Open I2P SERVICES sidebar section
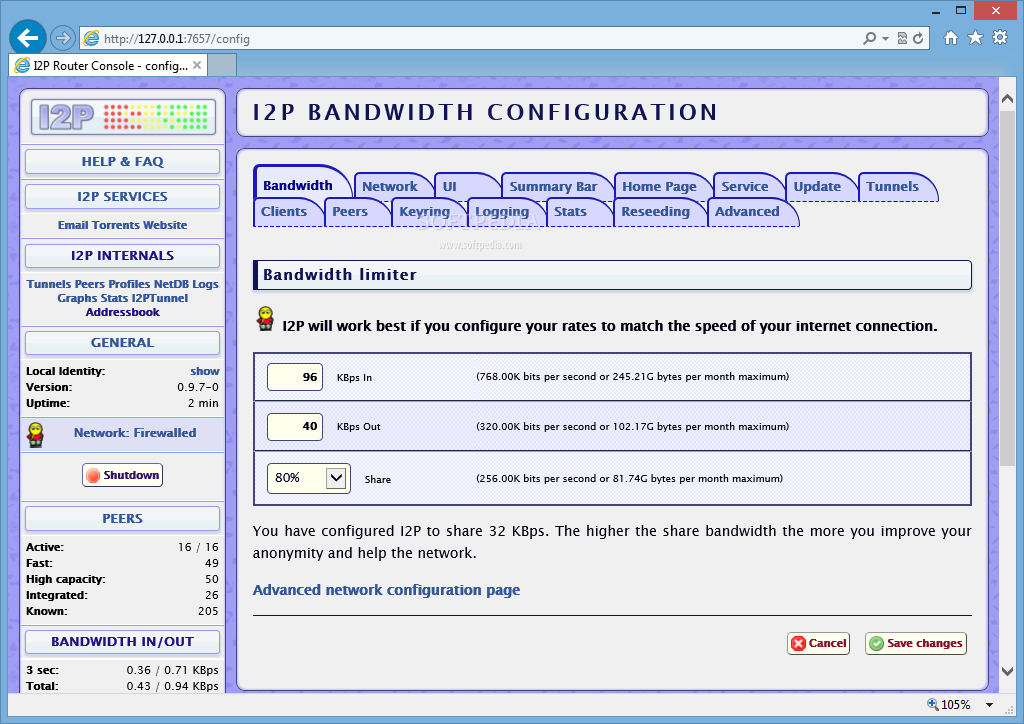This screenshot has height=724, width=1024. pos(123,197)
